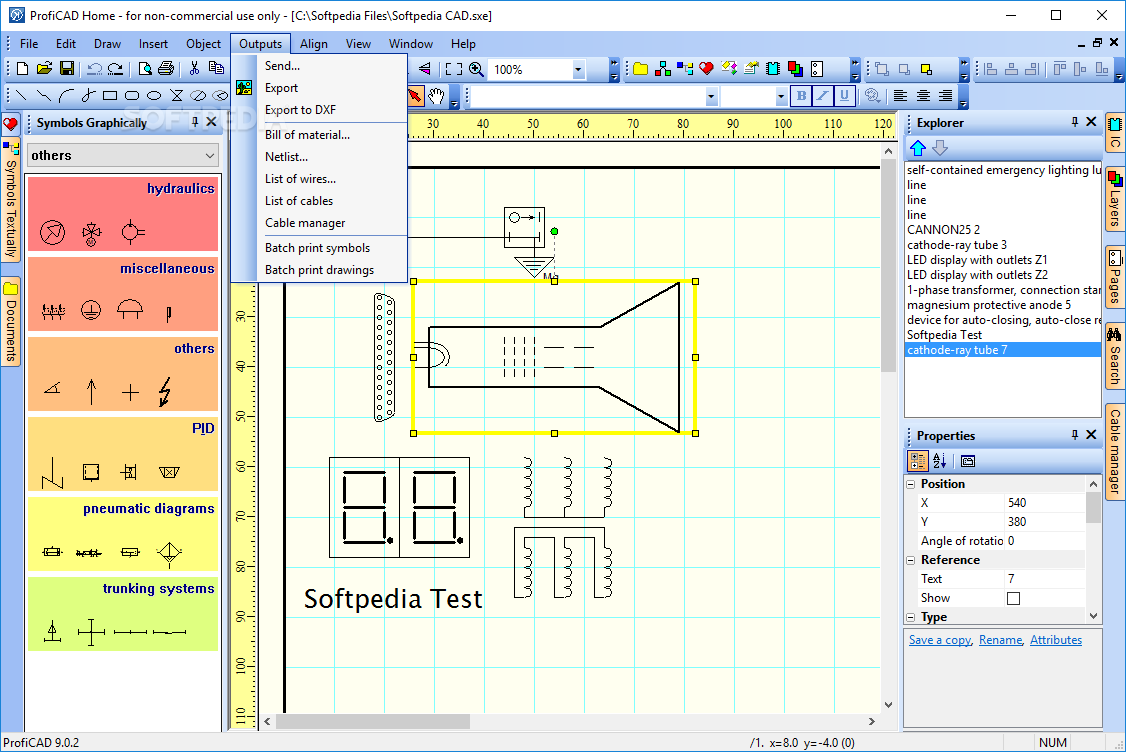This screenshot has width=1126, height=752.
Task: Toggle the Show reference checkbox
Action: [1013, 598]
